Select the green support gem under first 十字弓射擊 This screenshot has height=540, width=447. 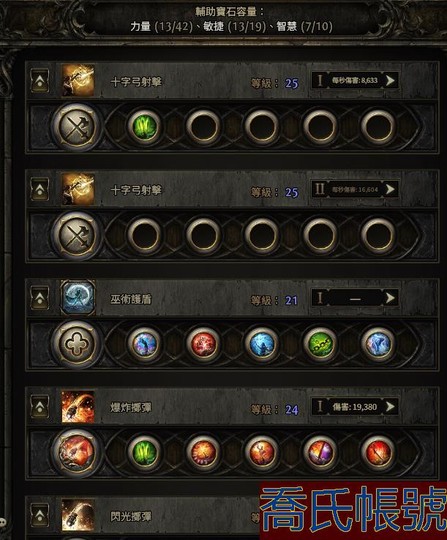pyautogui.click(x=145, y=126)
